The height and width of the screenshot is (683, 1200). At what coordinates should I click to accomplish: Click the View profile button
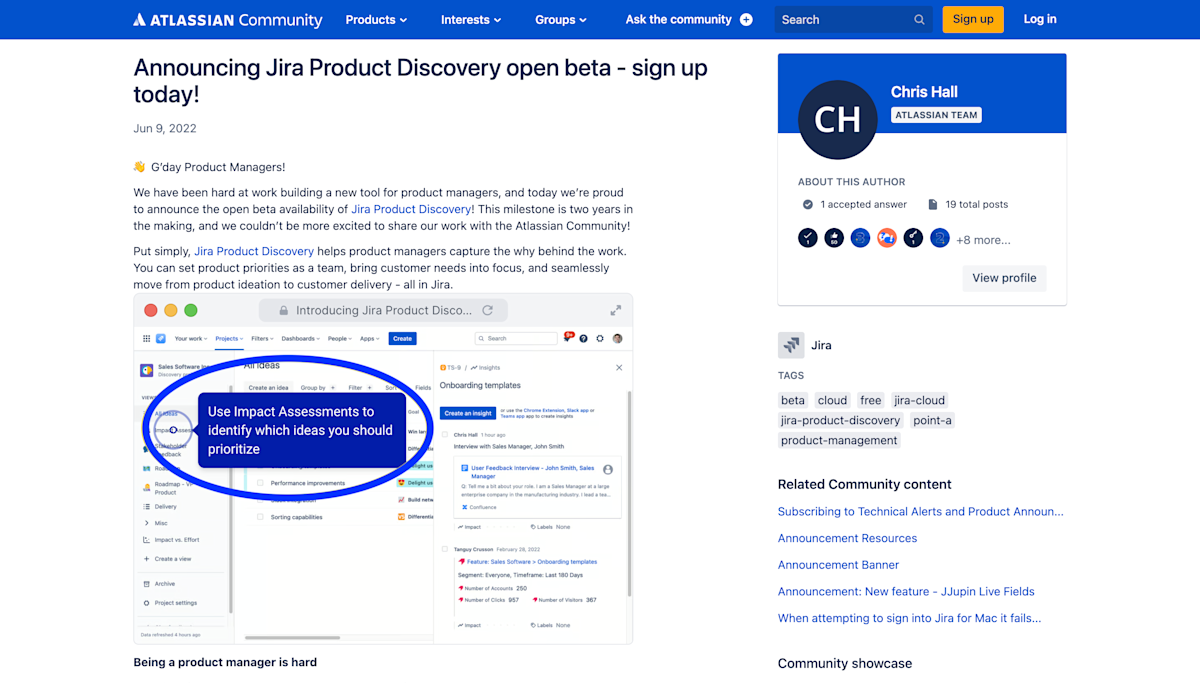(1004, 278)
